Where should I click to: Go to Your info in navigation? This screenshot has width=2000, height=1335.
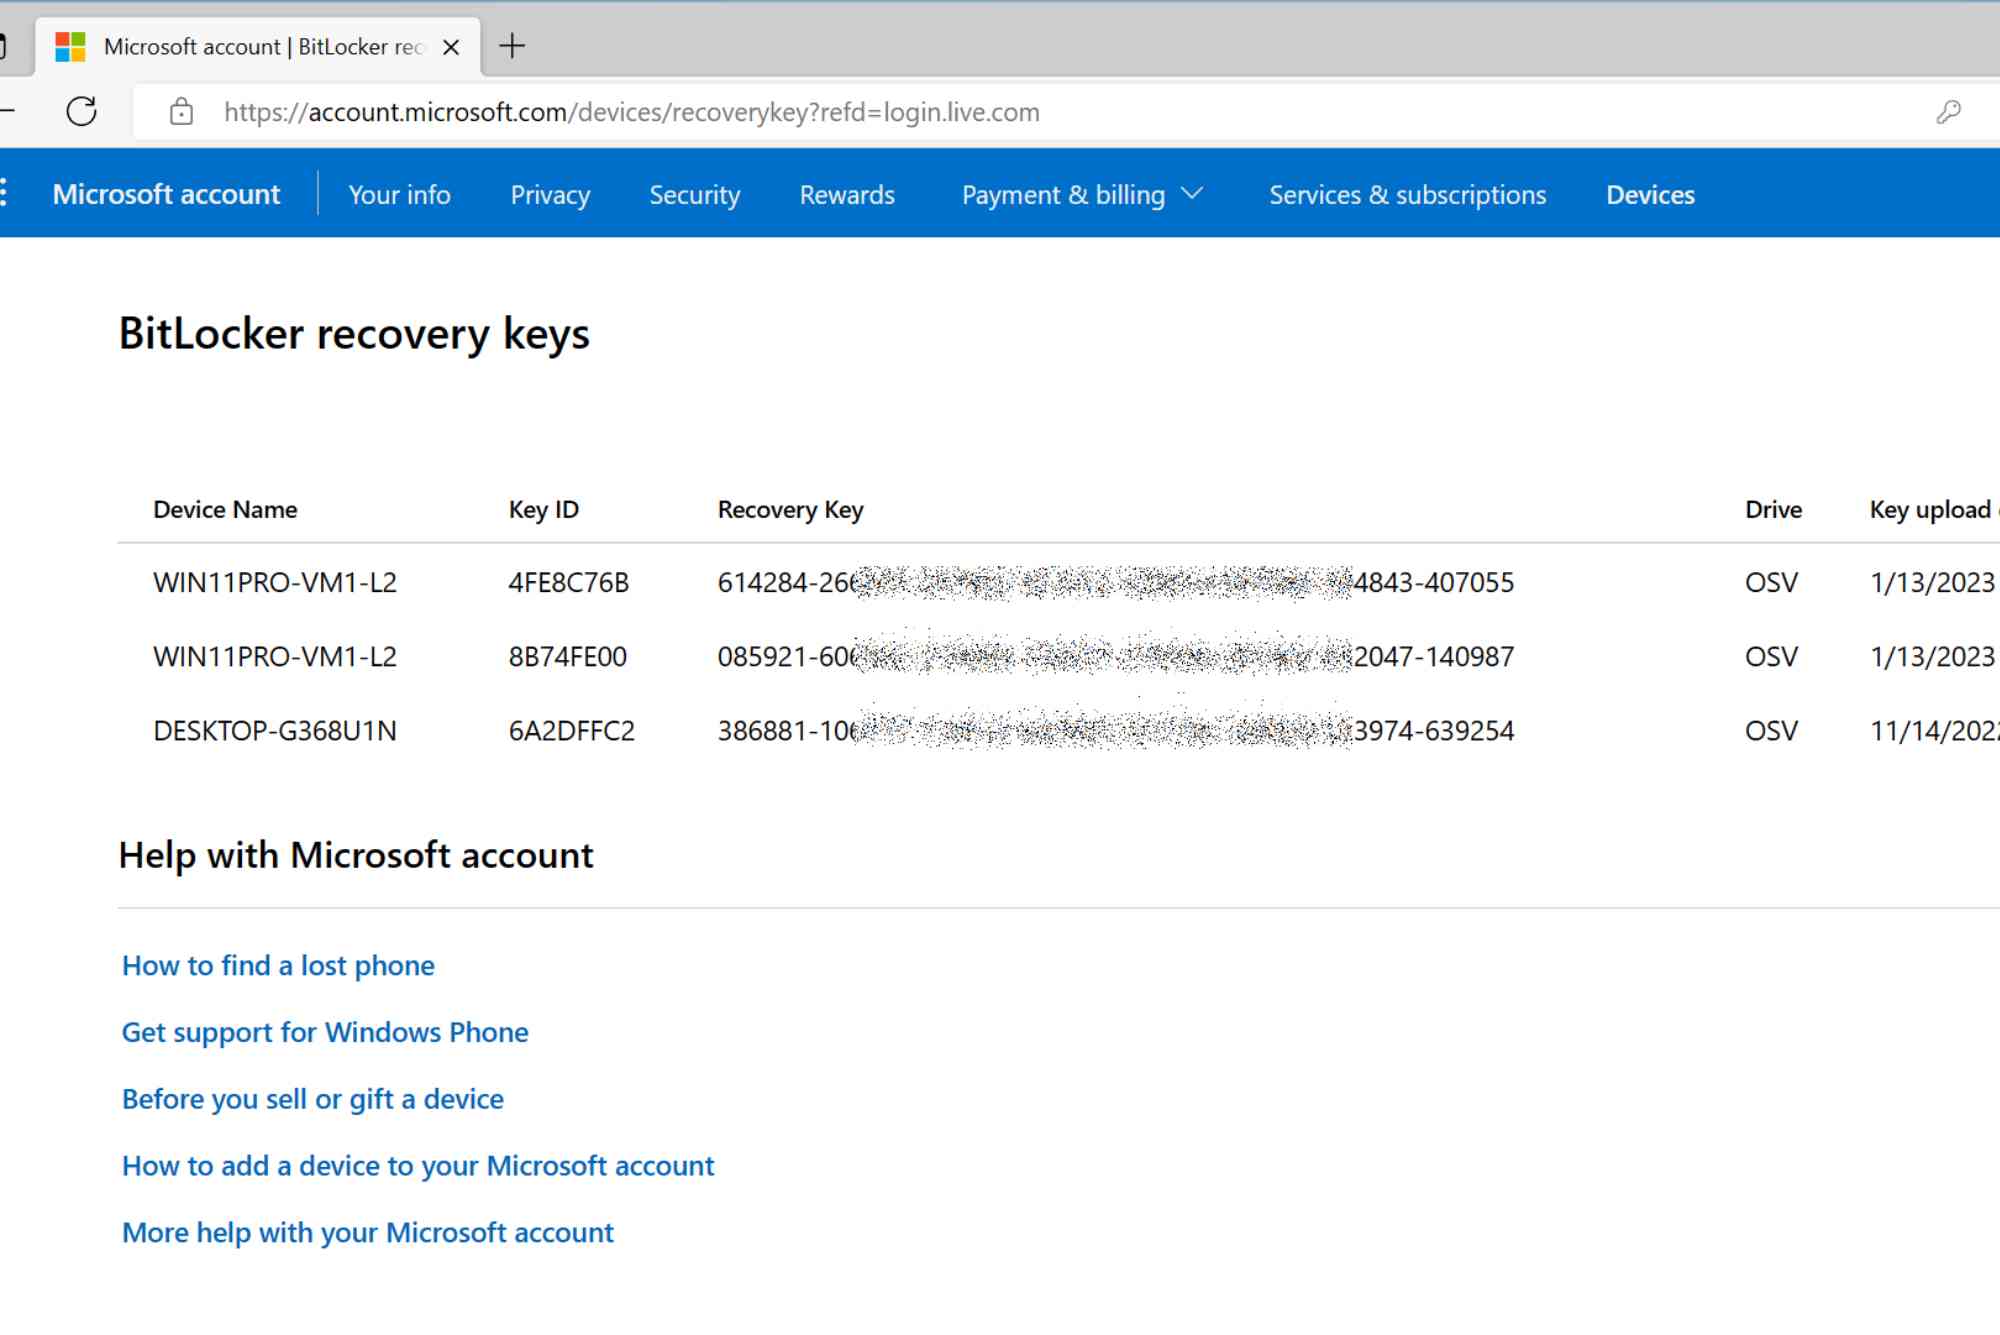399,194
